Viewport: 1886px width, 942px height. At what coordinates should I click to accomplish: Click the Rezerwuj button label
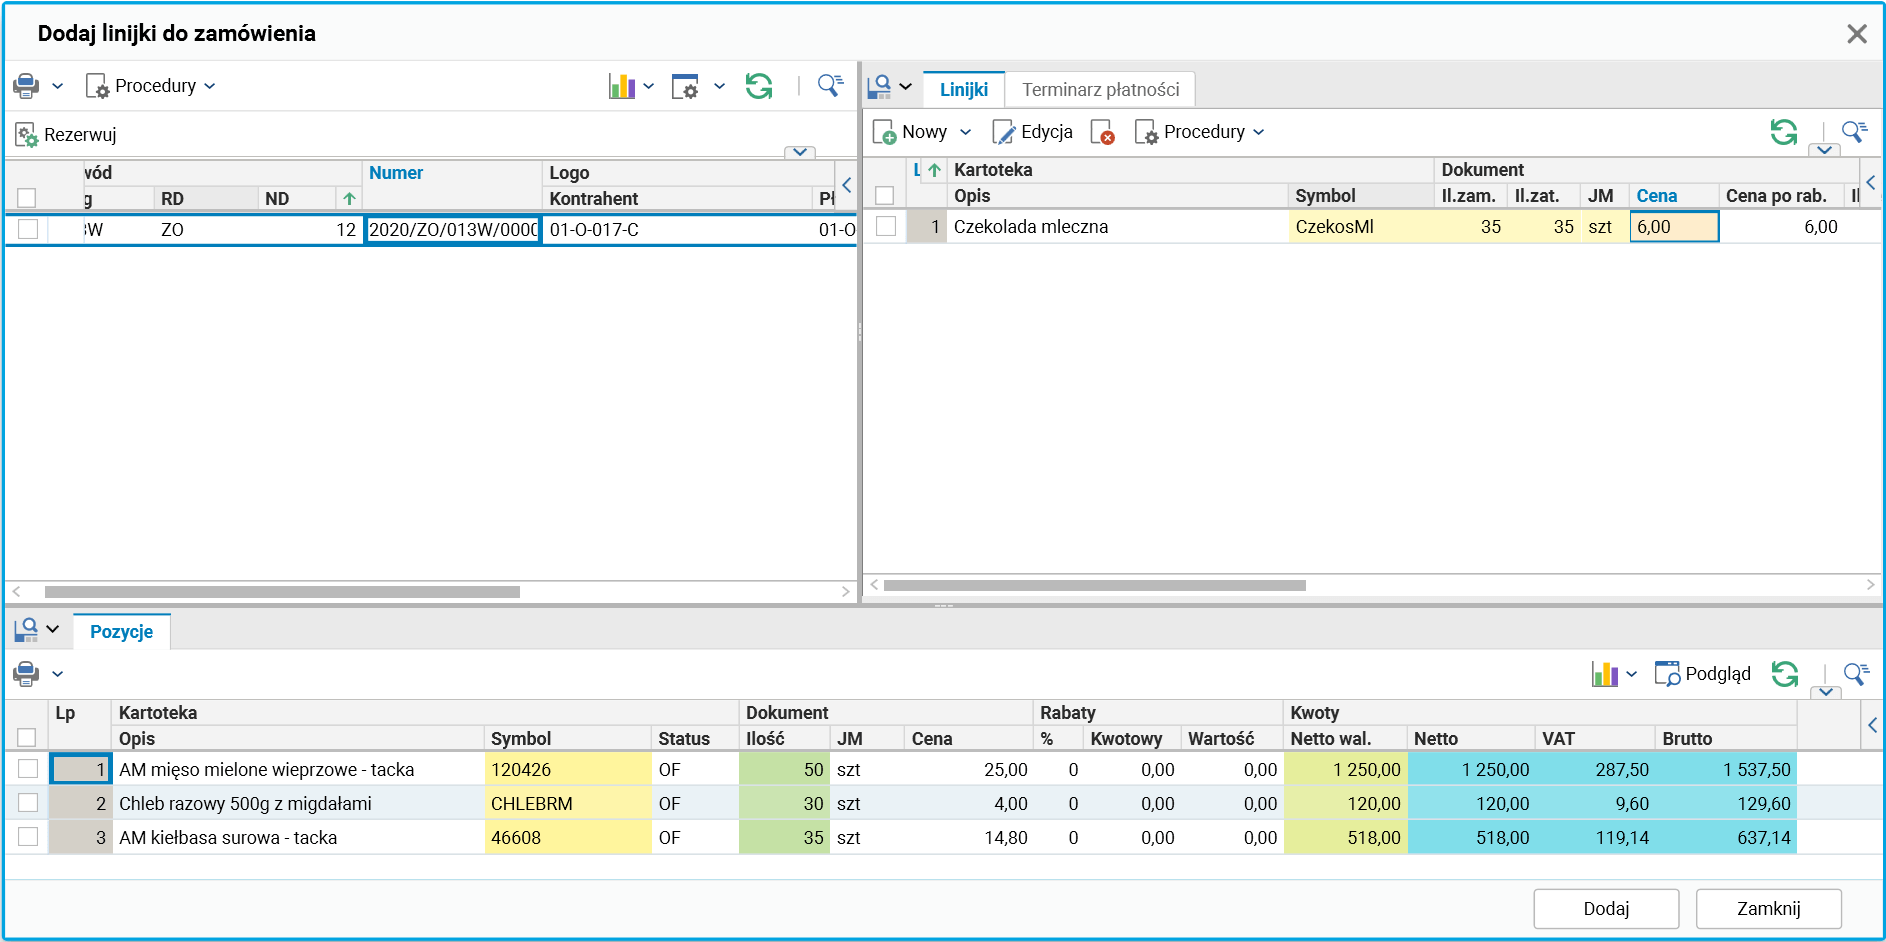tap(80, 135)
